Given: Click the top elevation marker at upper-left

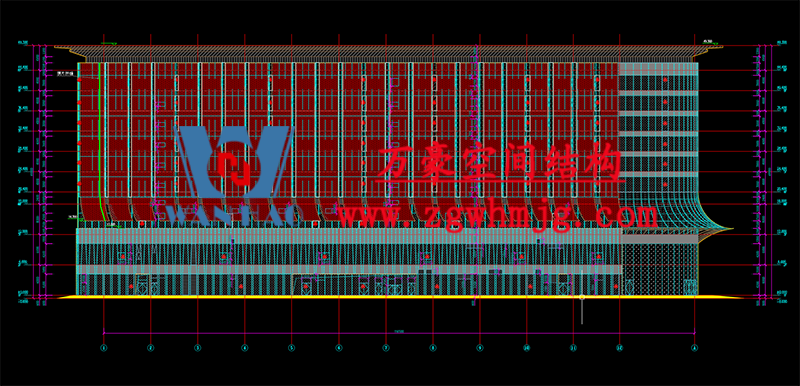Looking at the screenshot, I should tap(22, 43).
